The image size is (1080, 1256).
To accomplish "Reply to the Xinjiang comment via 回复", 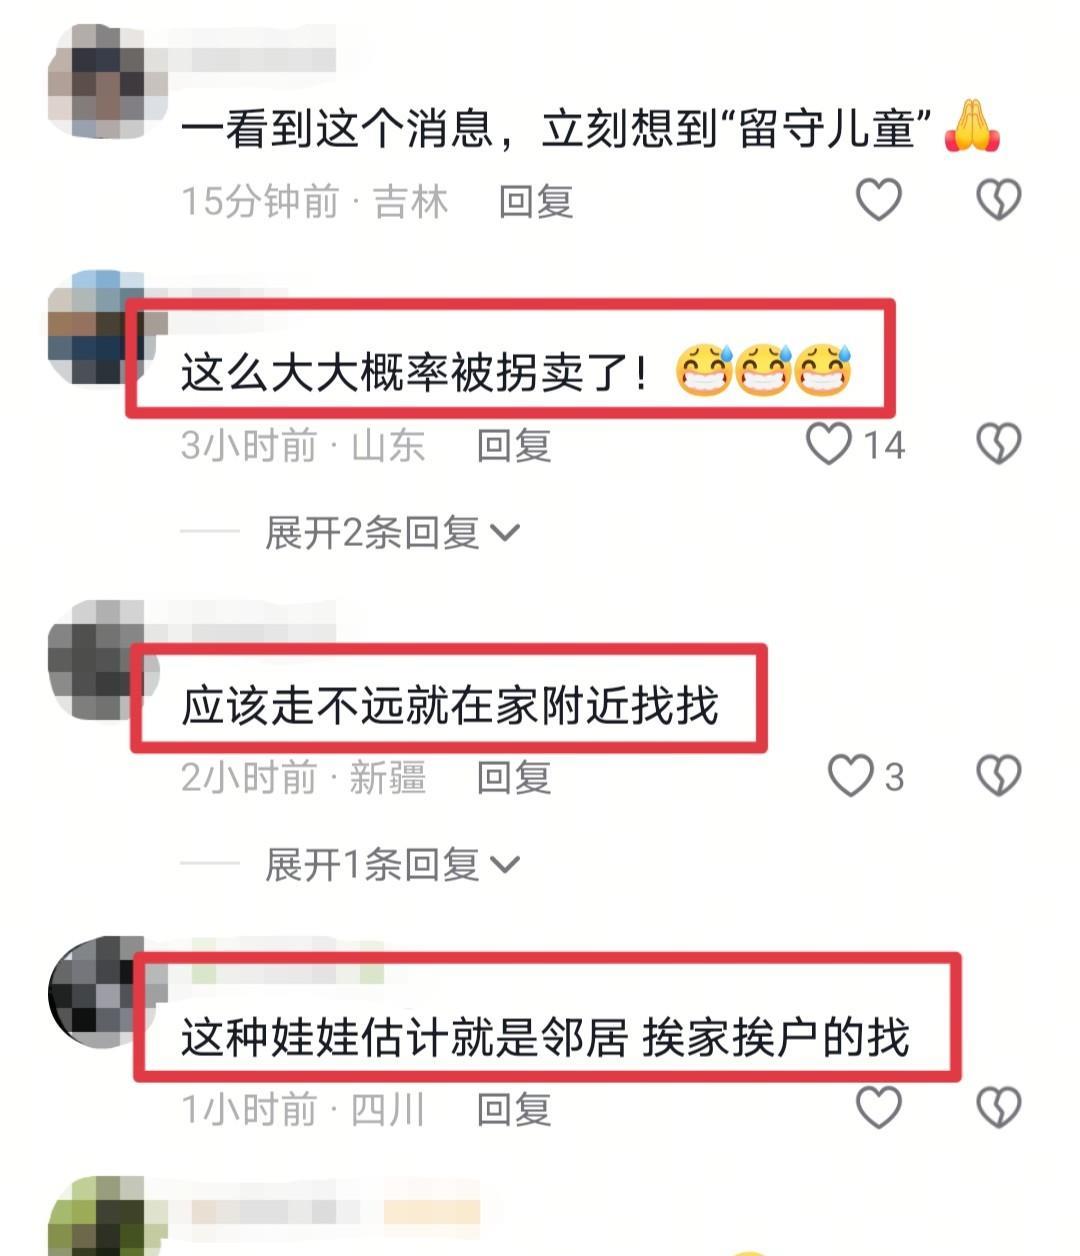I will pyautogui.click(x=514, y=778).
